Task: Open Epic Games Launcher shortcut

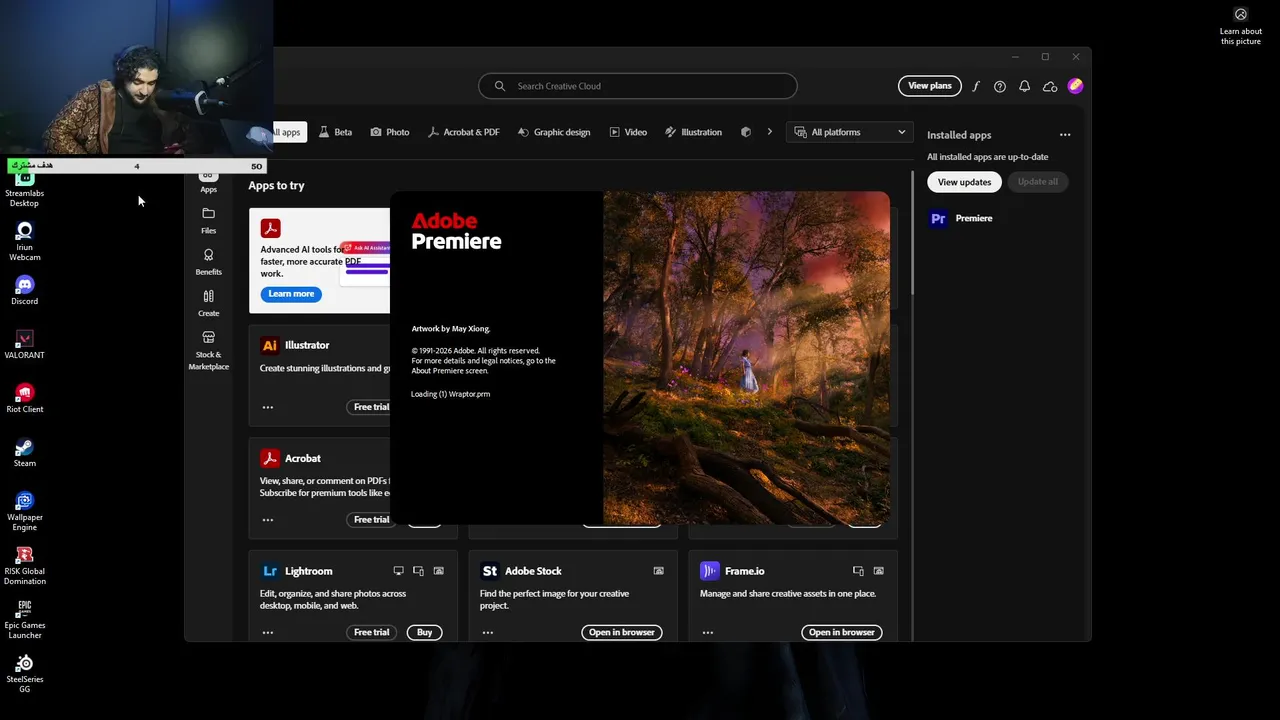Action: tap(25, 619)
